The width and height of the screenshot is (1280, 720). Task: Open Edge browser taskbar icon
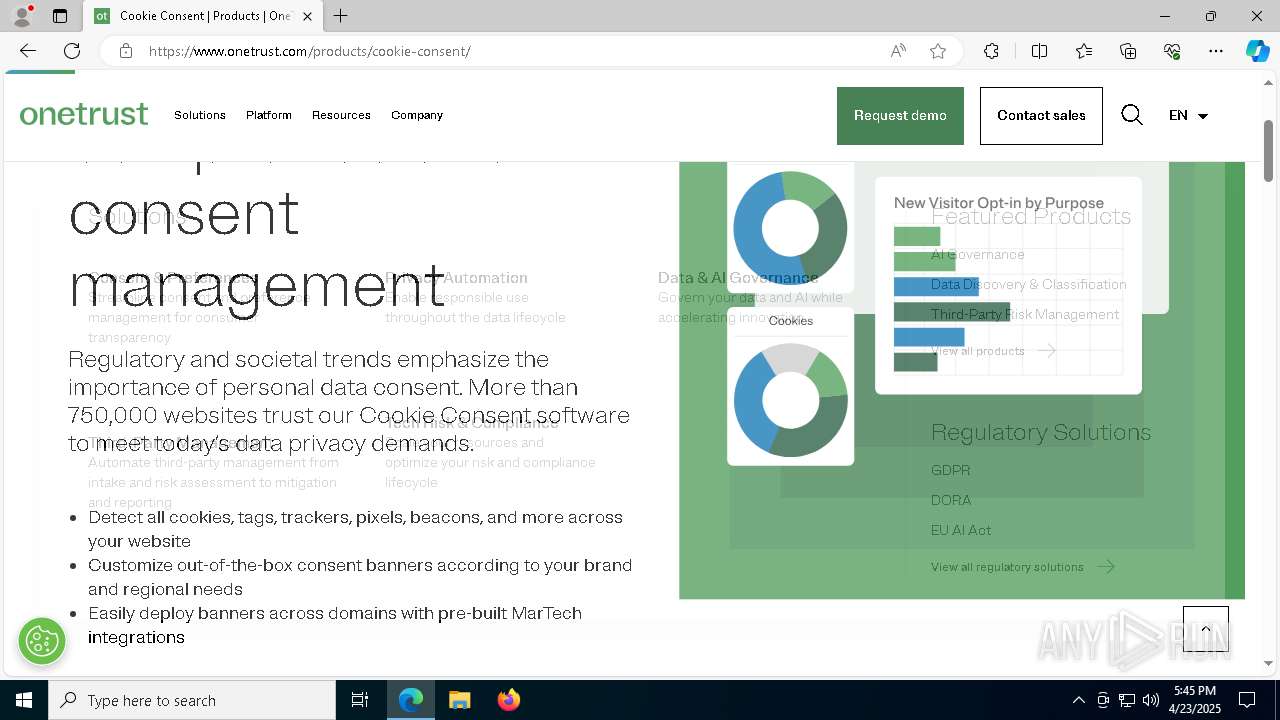point(411,700)
